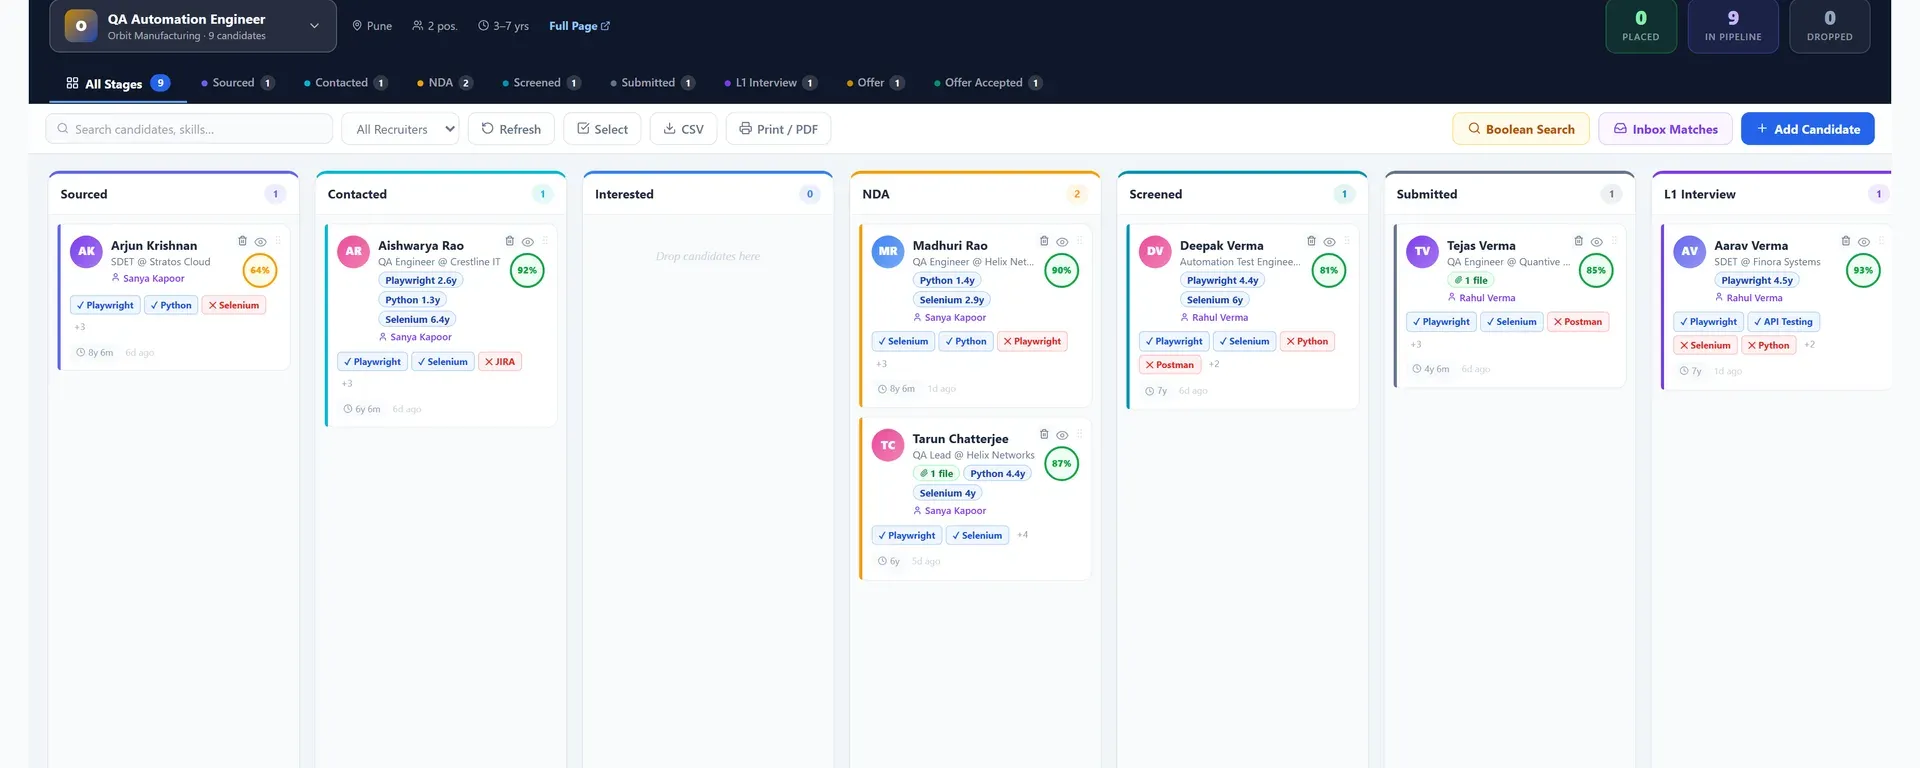1920x768 pixels.
Task: Filter by the Screened stage tab
Action: tap(541, 83)
